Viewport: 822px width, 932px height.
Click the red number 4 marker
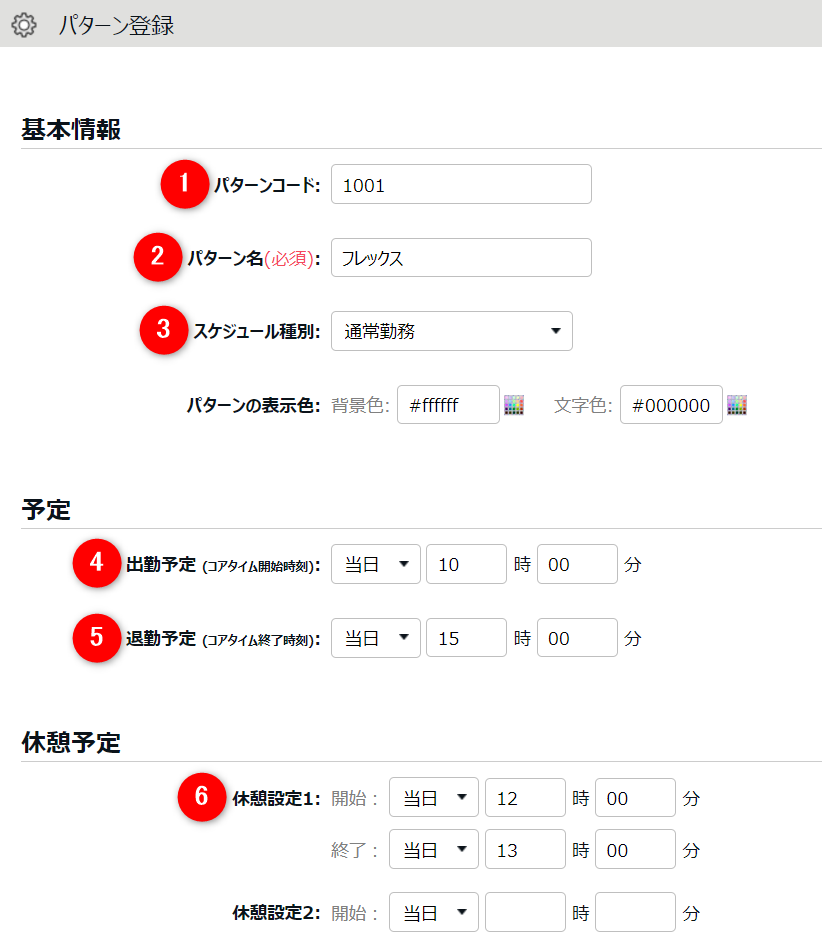(x=97, y=564)
